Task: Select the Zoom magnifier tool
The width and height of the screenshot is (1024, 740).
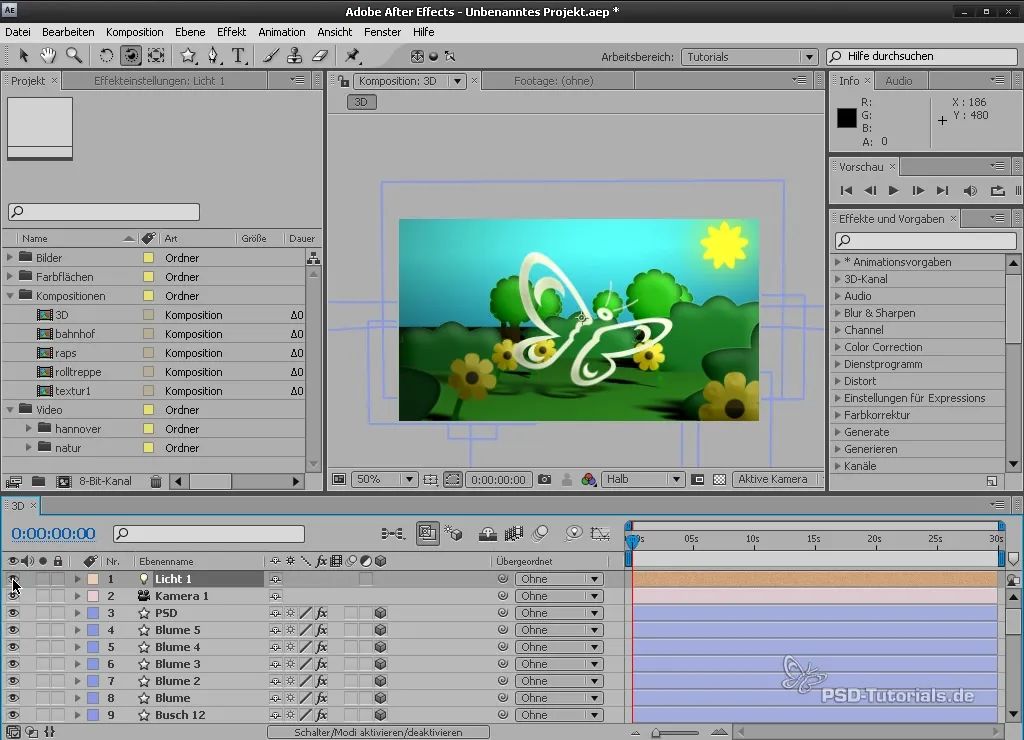Action: point(74,56)
